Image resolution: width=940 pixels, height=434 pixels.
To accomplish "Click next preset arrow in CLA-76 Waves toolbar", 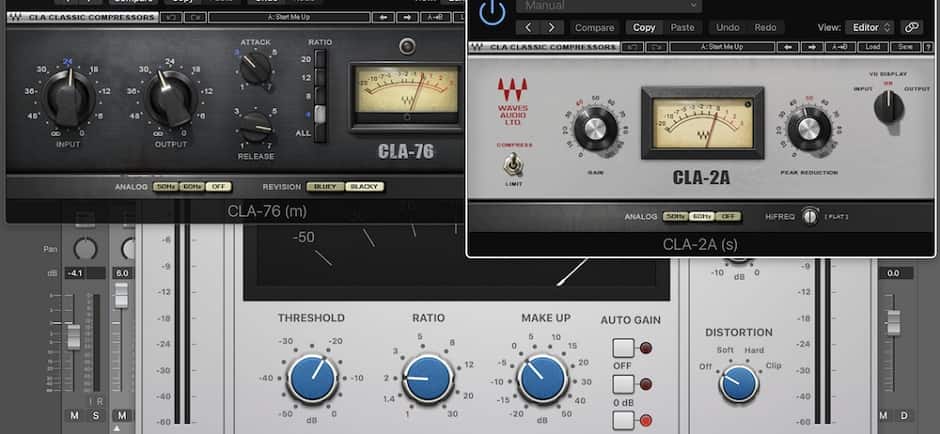I will (x=406, y=17).
